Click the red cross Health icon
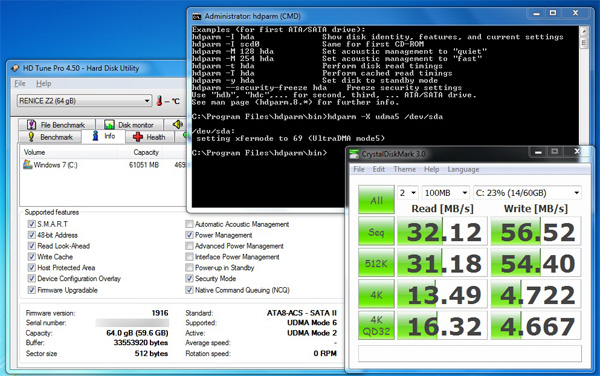The width and height of the screenshot is (600, 376). pyautogui.click(x=138, y=137)
